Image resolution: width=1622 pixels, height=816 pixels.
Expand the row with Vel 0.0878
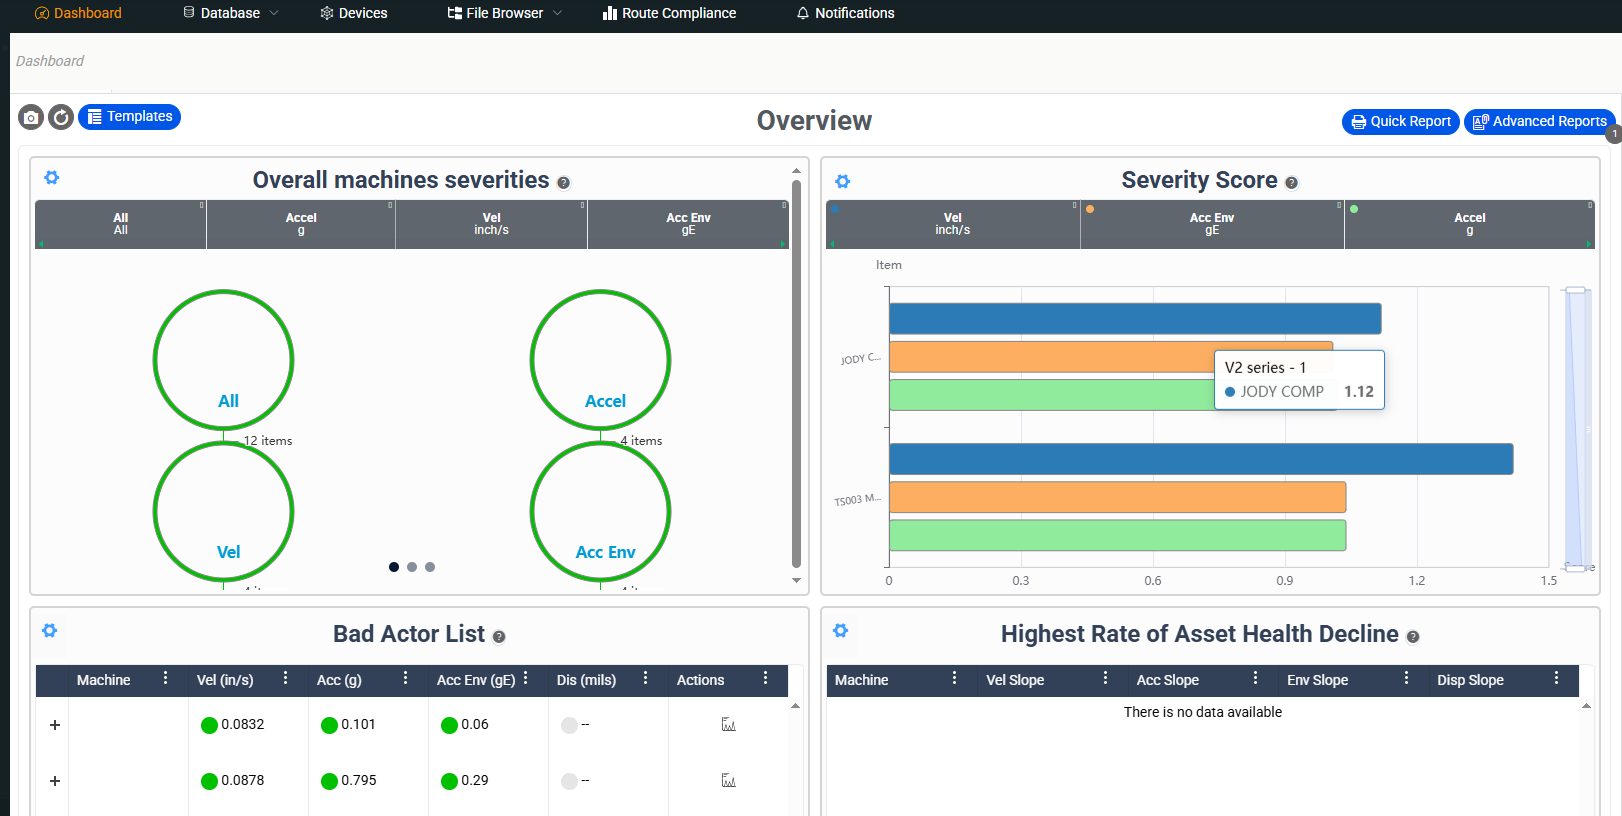[x=55, y=781]
